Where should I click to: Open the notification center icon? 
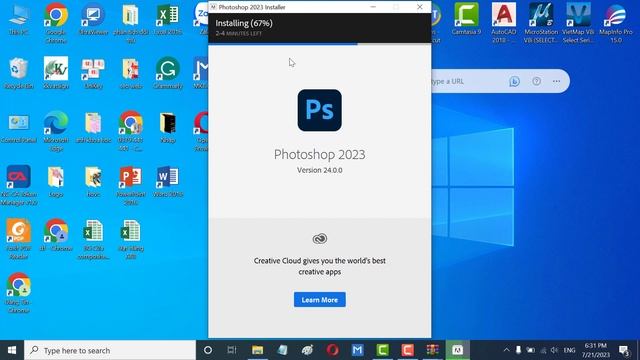(x=624, y=350)
